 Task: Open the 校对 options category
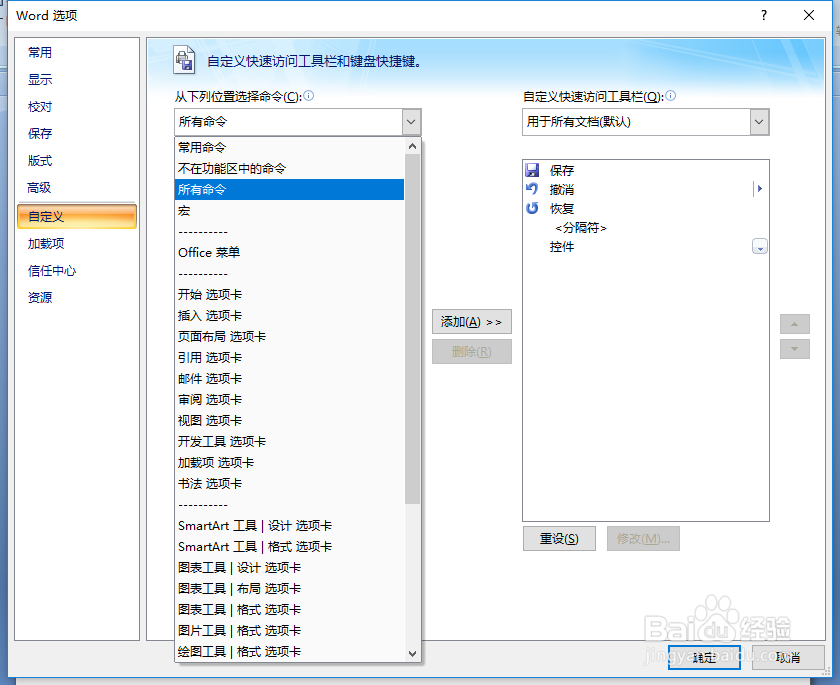tap(77, 107)
